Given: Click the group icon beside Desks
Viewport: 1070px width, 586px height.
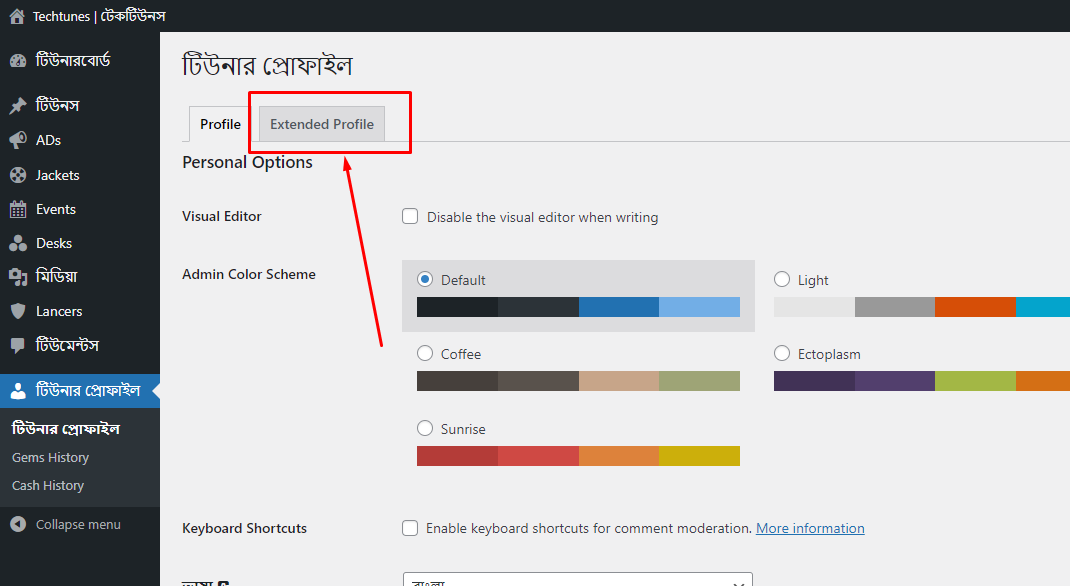Looking at the screenshot, I should coord(18,244).
